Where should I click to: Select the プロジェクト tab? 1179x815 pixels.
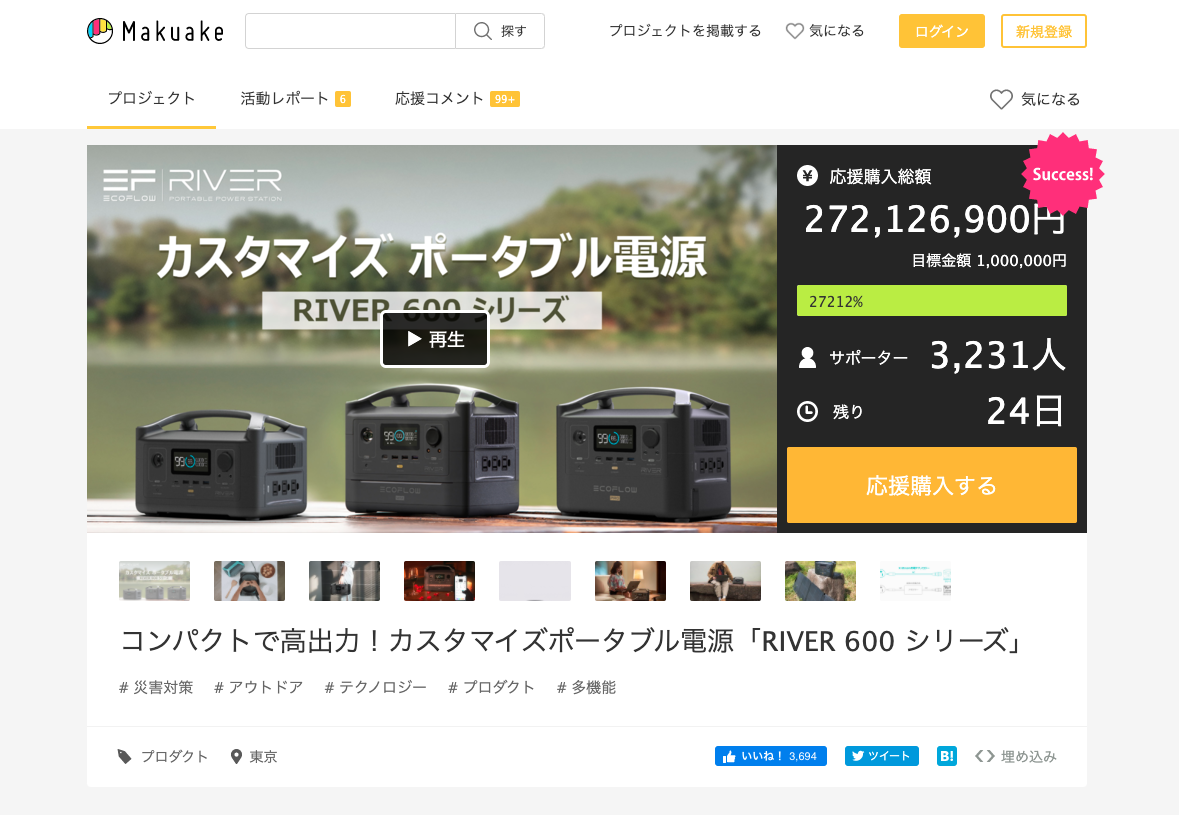pos(151,99)
